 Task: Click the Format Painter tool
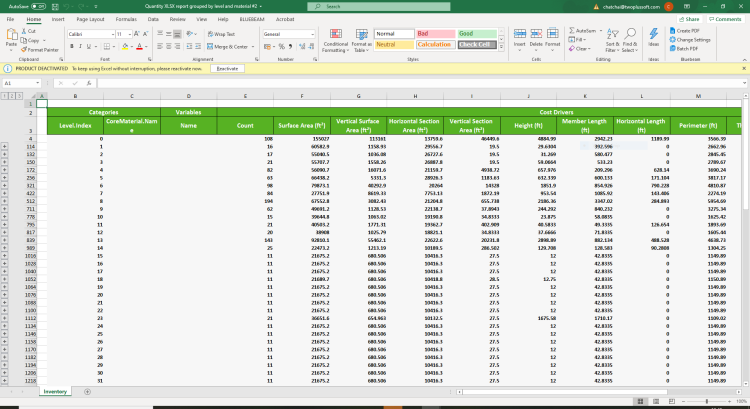click(x=38, y=48)
